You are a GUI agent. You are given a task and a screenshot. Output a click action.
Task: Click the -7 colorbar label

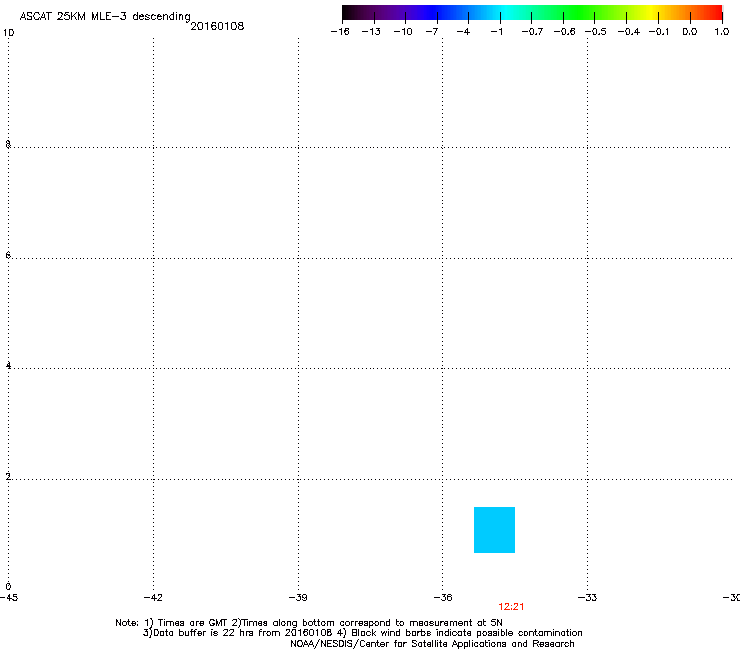coord(431,32)
